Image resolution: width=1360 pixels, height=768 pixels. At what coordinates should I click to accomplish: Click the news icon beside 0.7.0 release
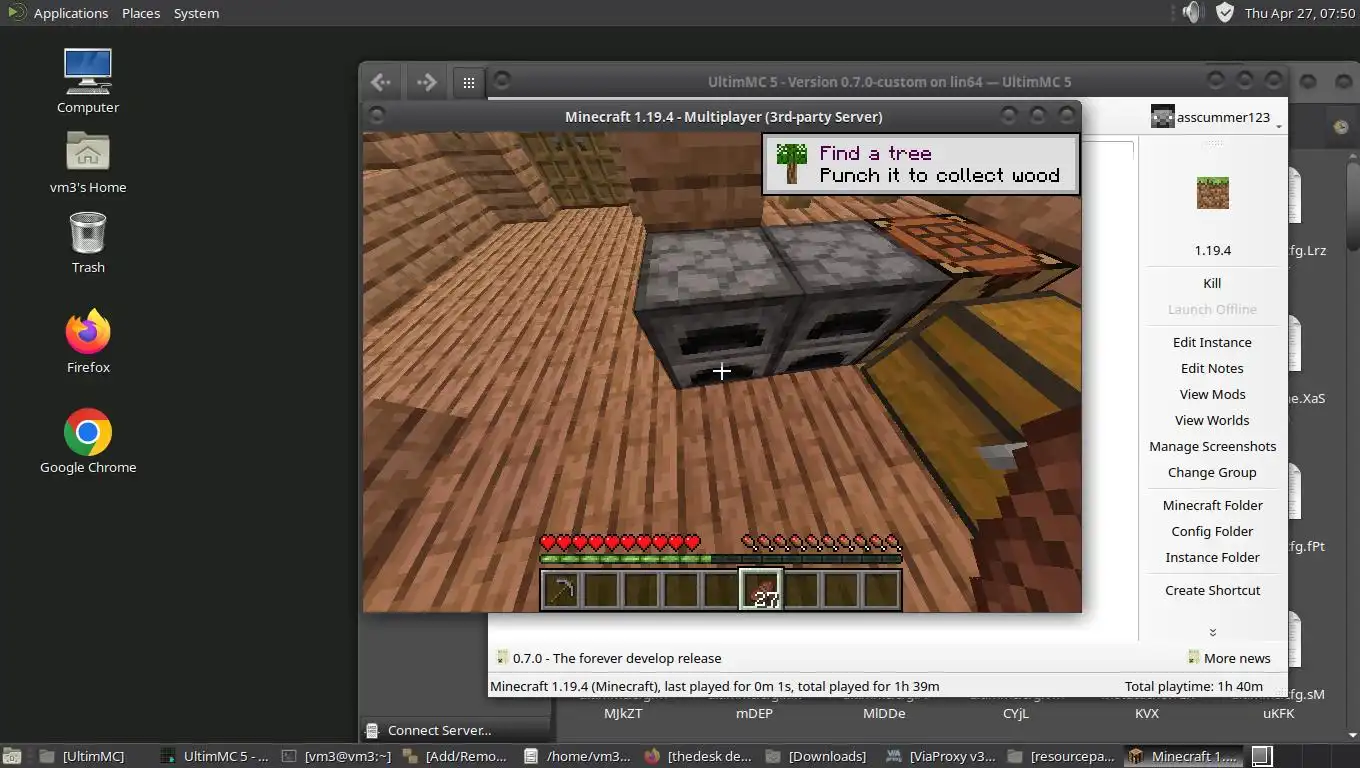[502, 658]
